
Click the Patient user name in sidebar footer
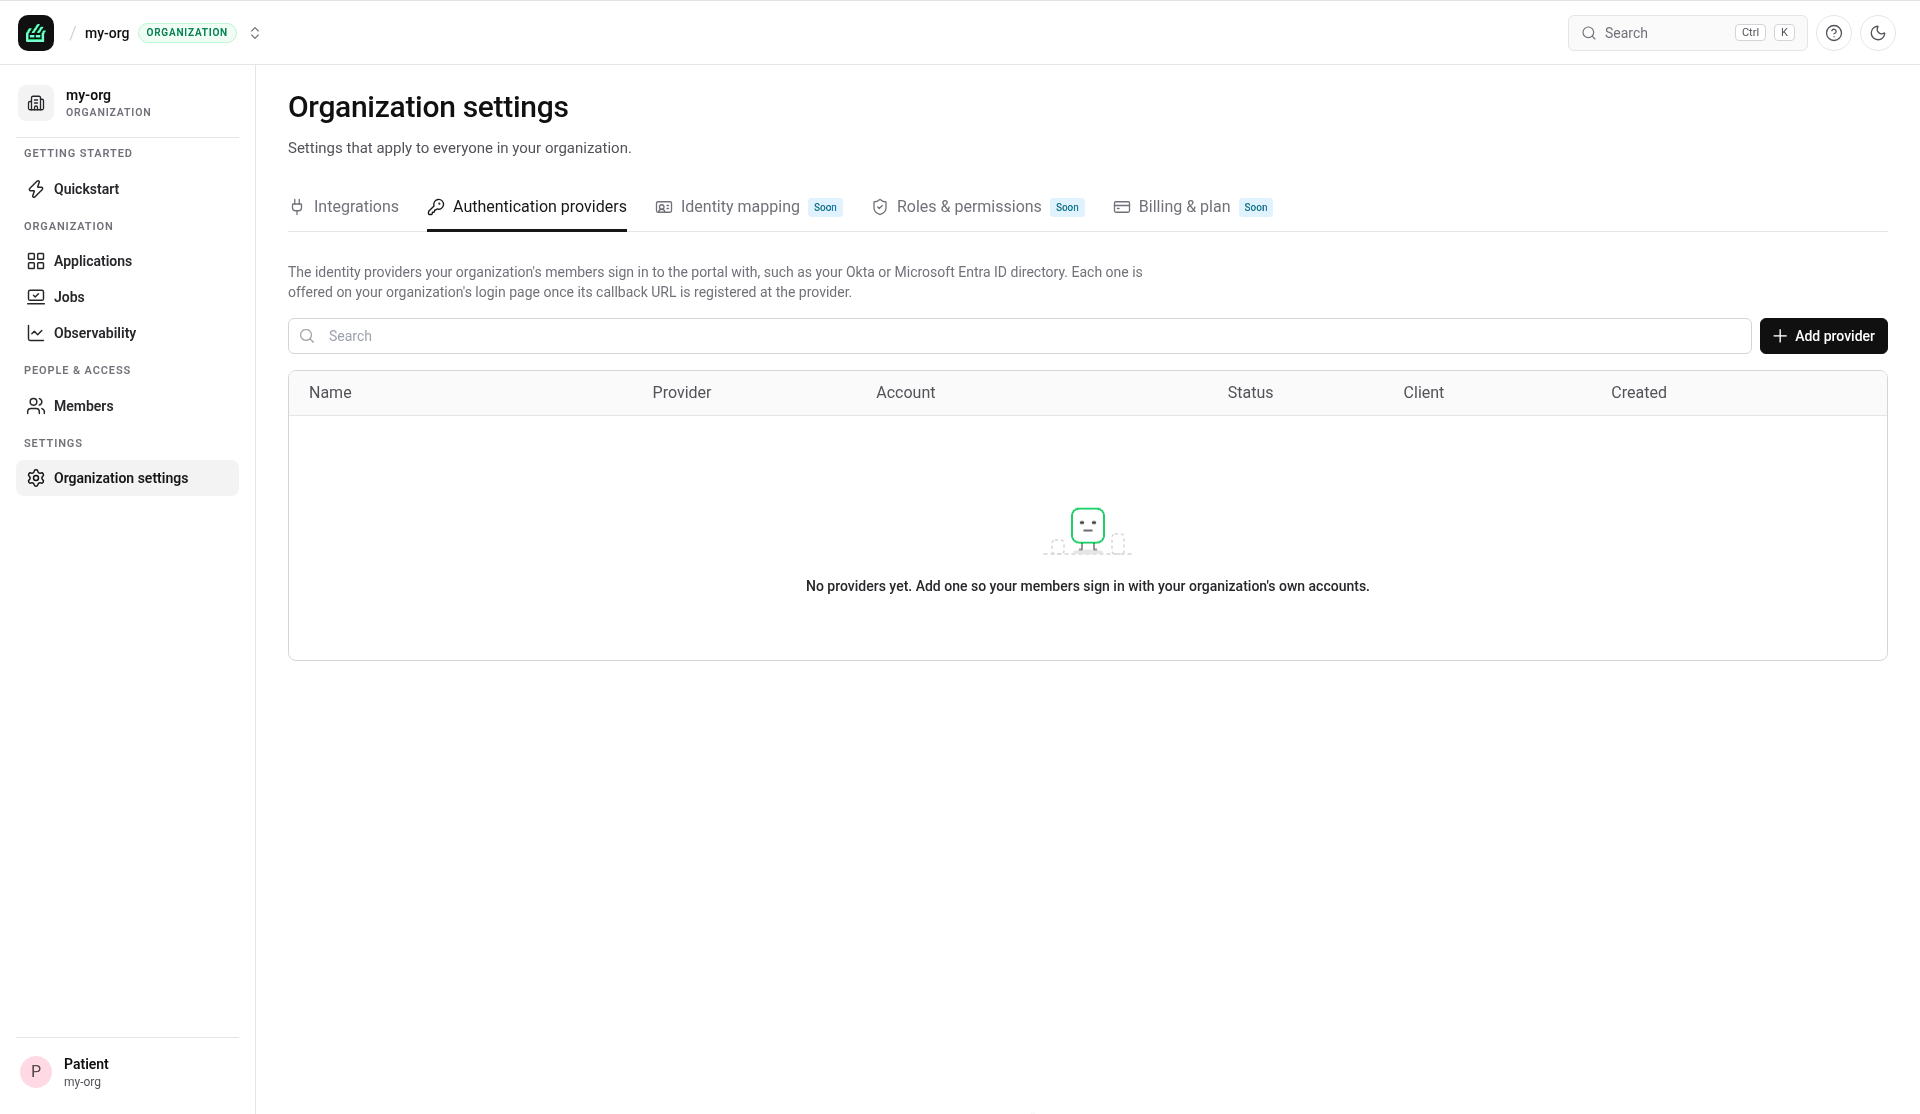[x=86, y=1064]
